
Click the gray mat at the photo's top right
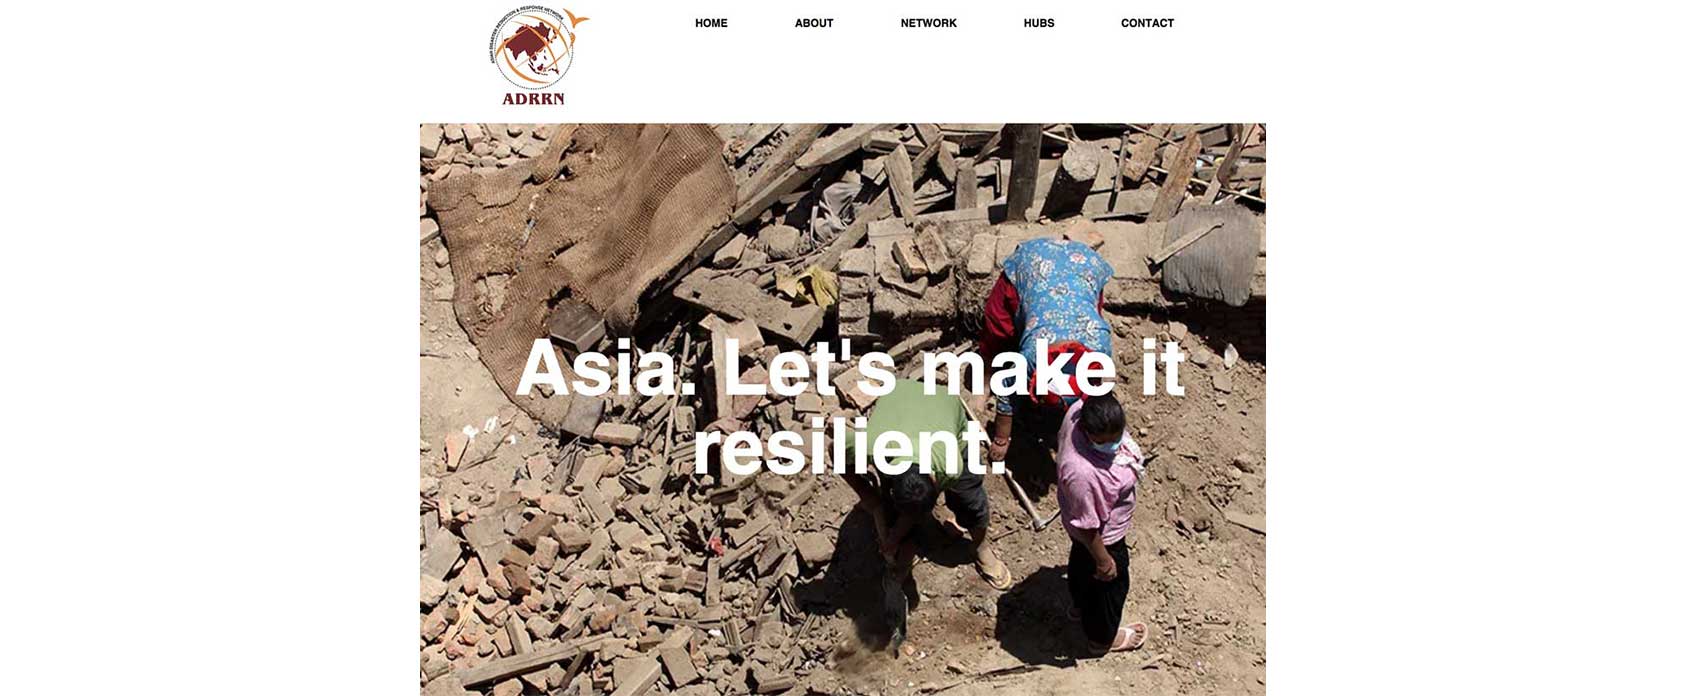point(1210,255)
